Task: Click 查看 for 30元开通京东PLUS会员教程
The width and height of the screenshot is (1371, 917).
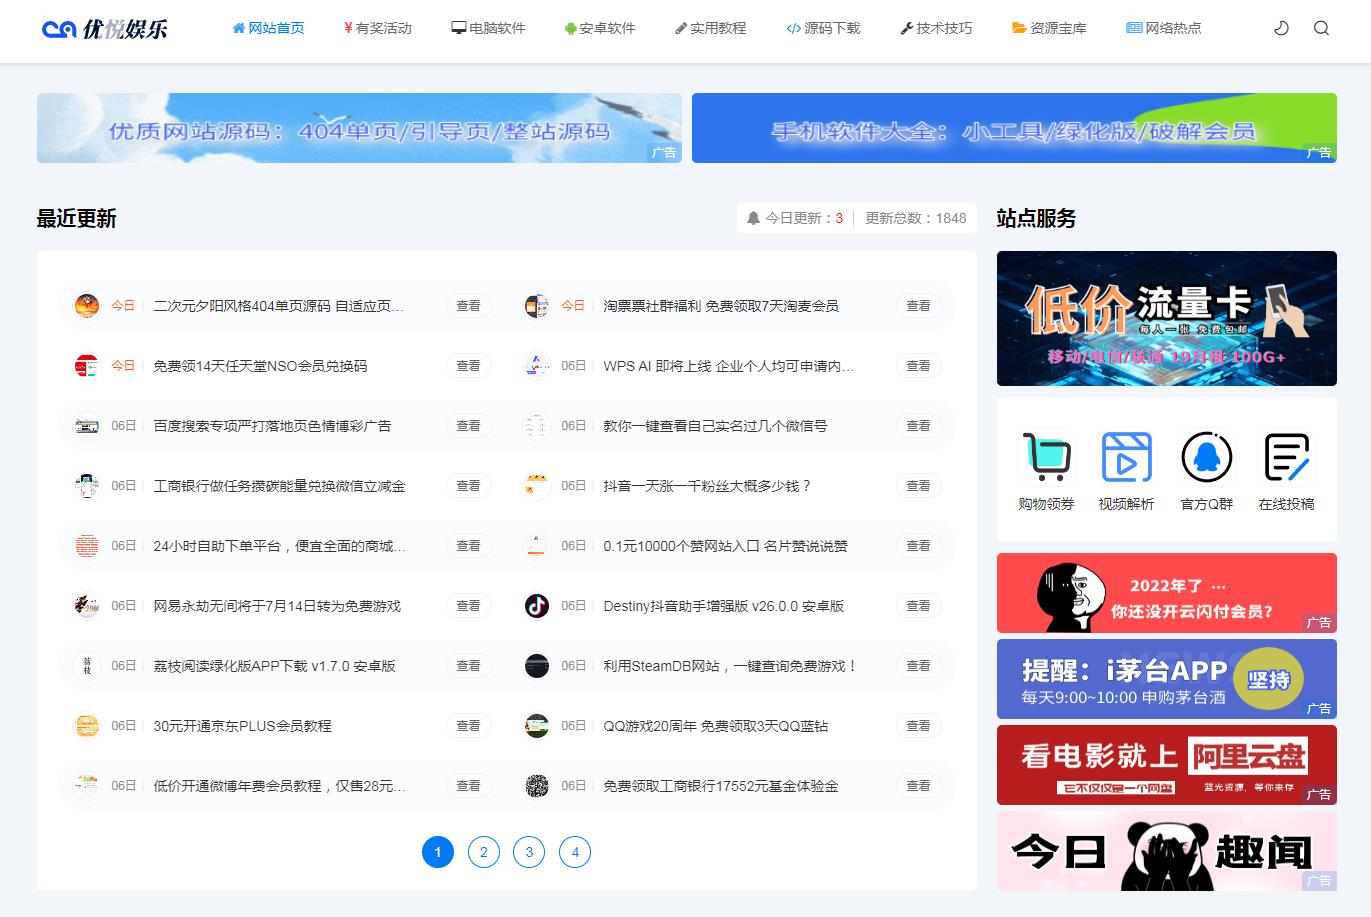Action: point(469,726)
